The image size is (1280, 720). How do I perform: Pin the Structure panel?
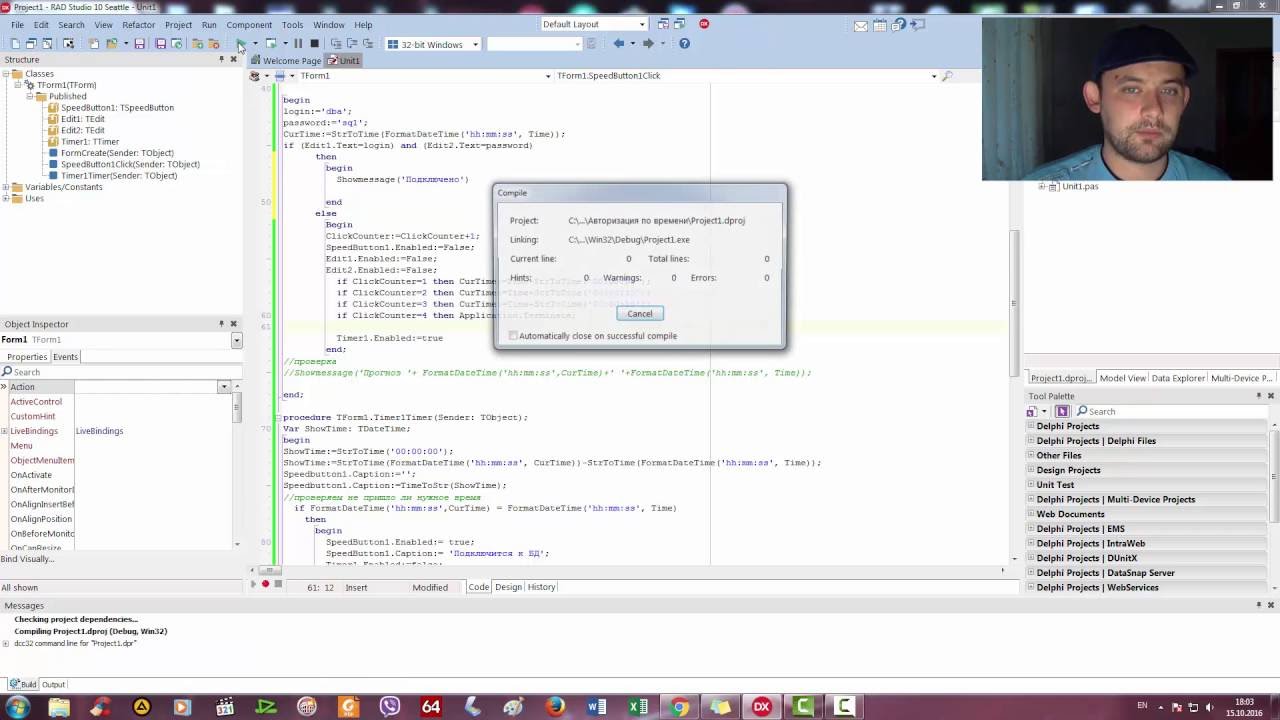221,59
